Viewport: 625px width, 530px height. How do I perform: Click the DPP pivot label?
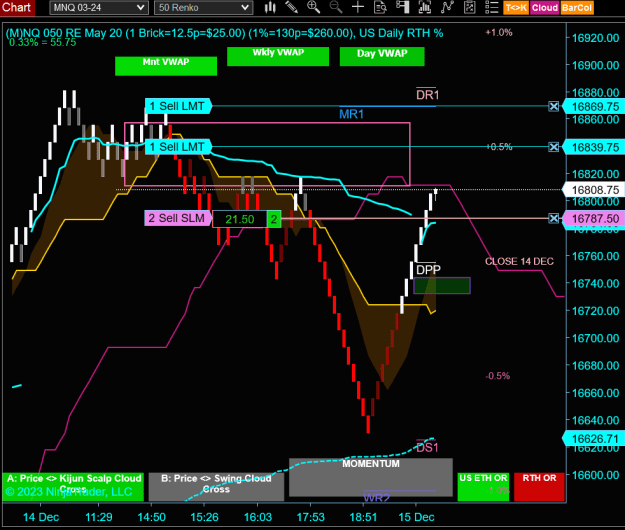tap(428, 270)
